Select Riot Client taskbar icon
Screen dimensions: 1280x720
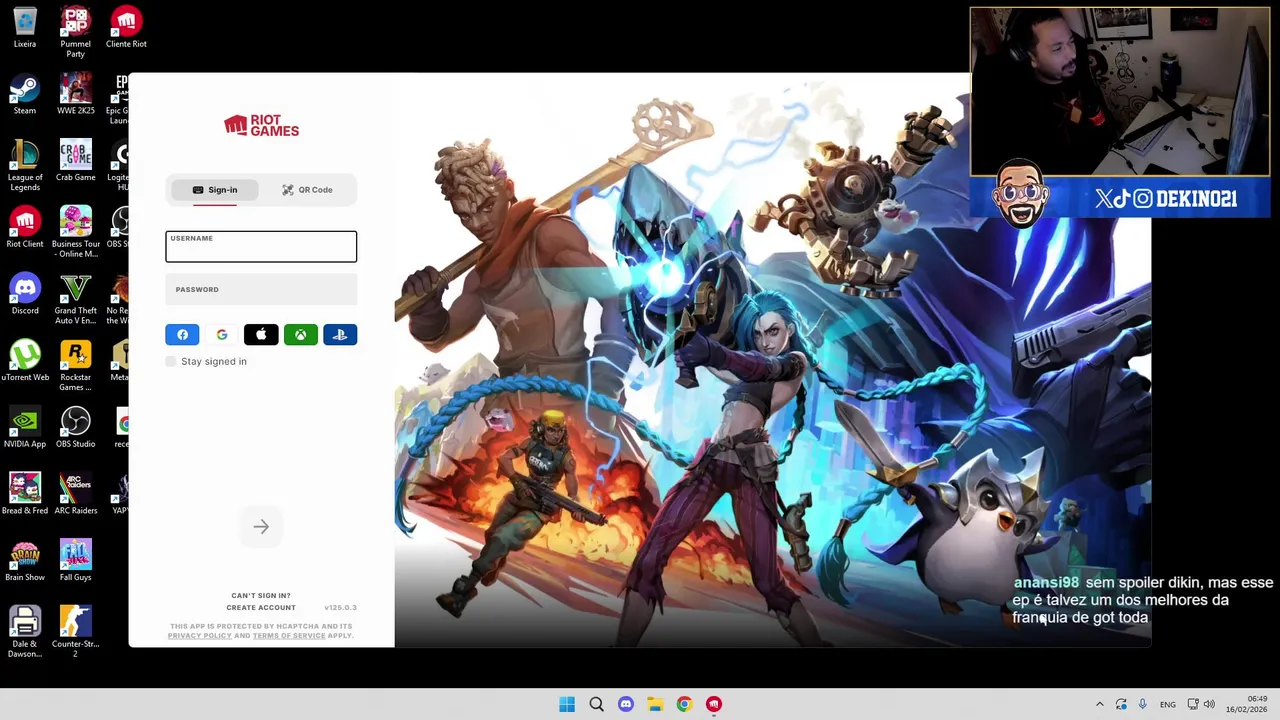(714, 704)
